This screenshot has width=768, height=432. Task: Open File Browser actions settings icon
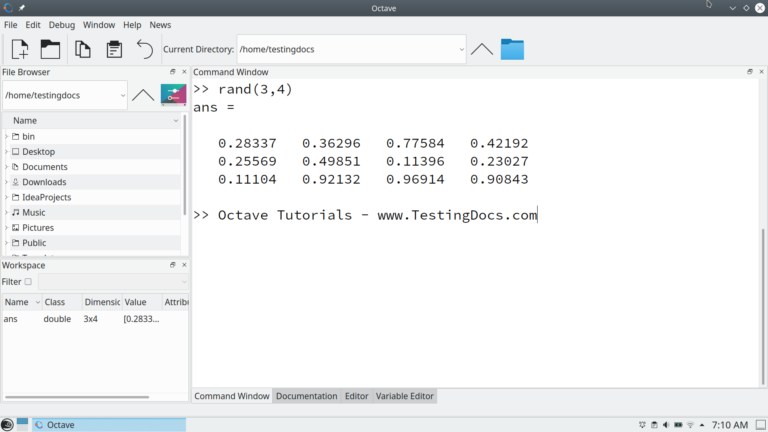173,95
